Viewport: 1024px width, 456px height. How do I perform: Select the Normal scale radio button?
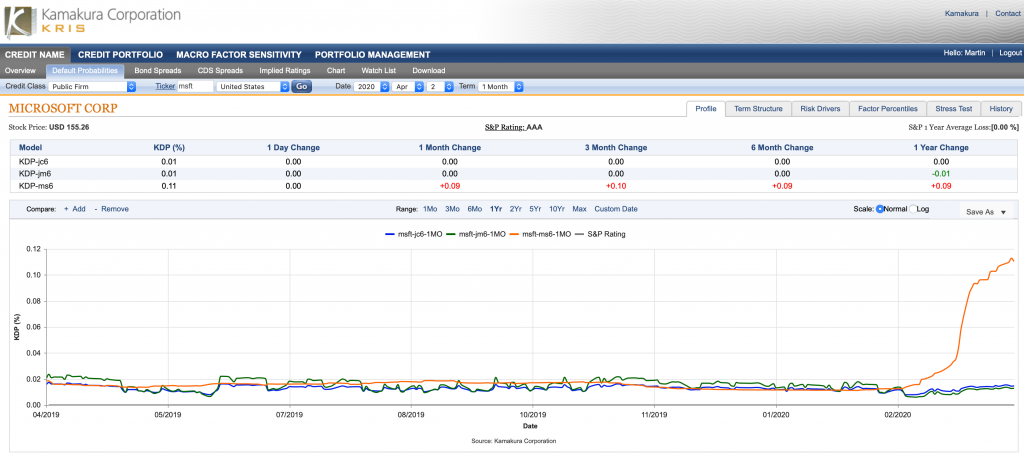880,209
